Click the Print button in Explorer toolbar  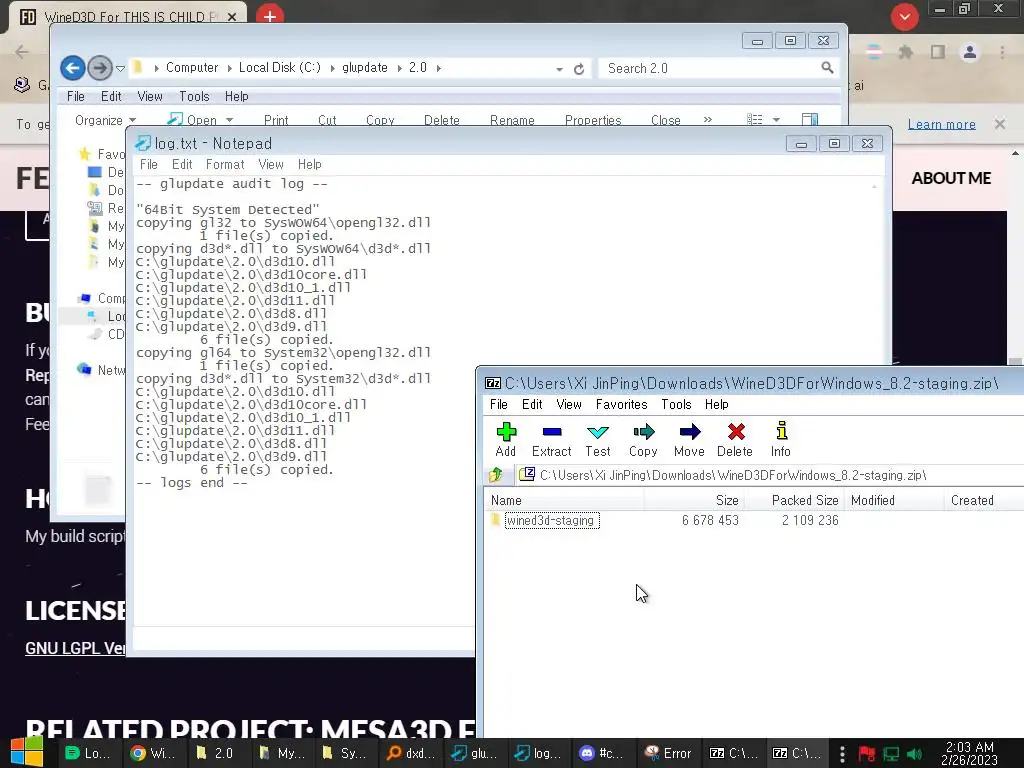pos(276,120)
